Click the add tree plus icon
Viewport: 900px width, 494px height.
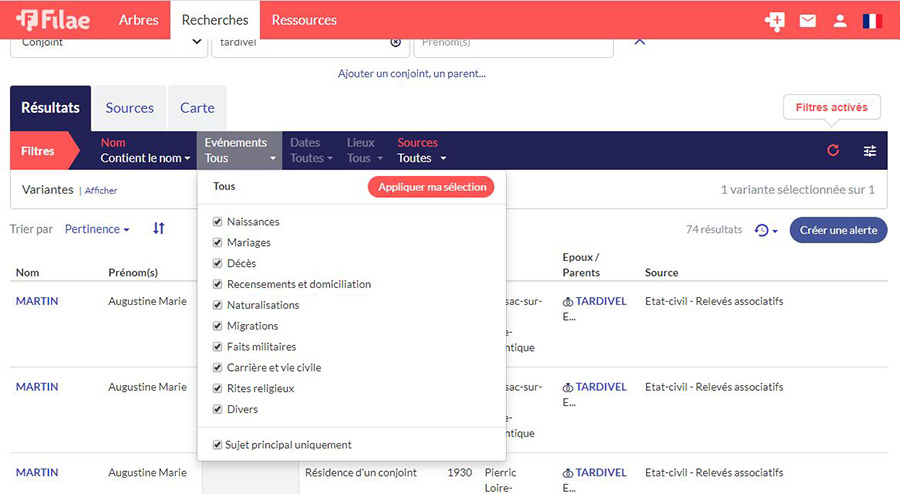(774, 21)
